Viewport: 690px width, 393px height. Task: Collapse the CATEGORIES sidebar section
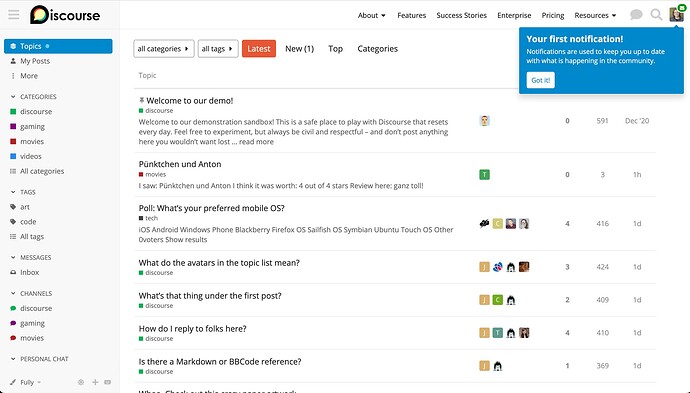click(x=33, y=97)
